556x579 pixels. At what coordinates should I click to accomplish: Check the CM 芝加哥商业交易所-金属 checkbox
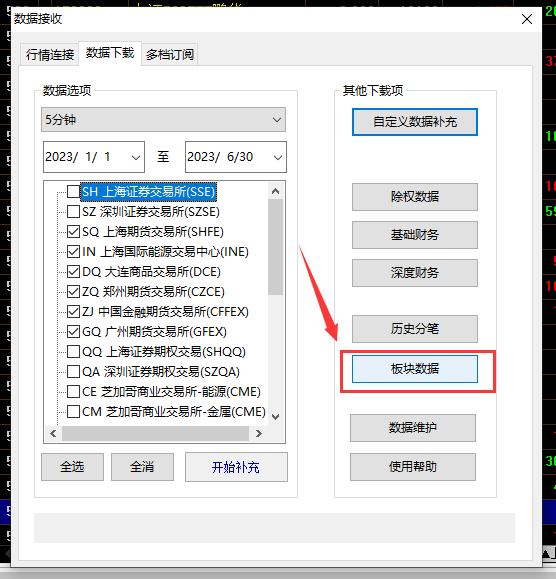(73, 411)
